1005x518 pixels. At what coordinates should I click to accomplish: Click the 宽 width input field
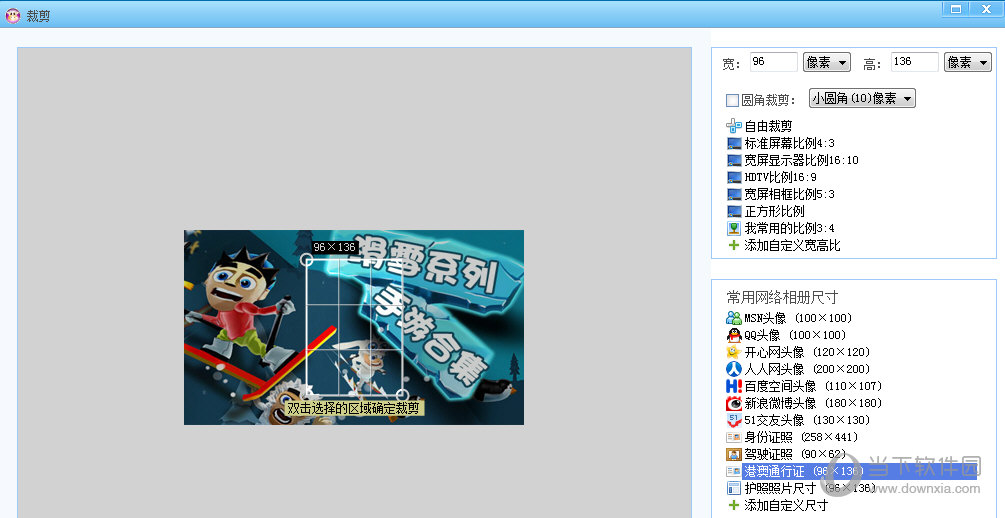click(773, 62)
